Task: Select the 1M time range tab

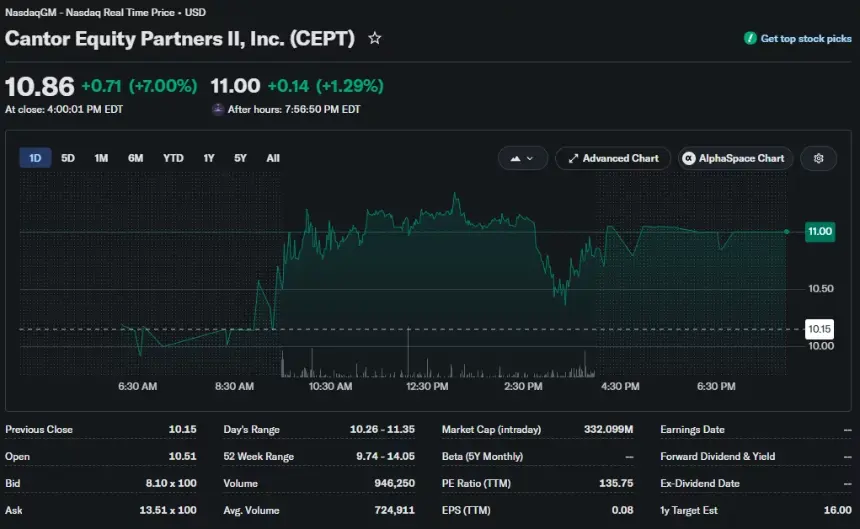Action: [101, 158]
